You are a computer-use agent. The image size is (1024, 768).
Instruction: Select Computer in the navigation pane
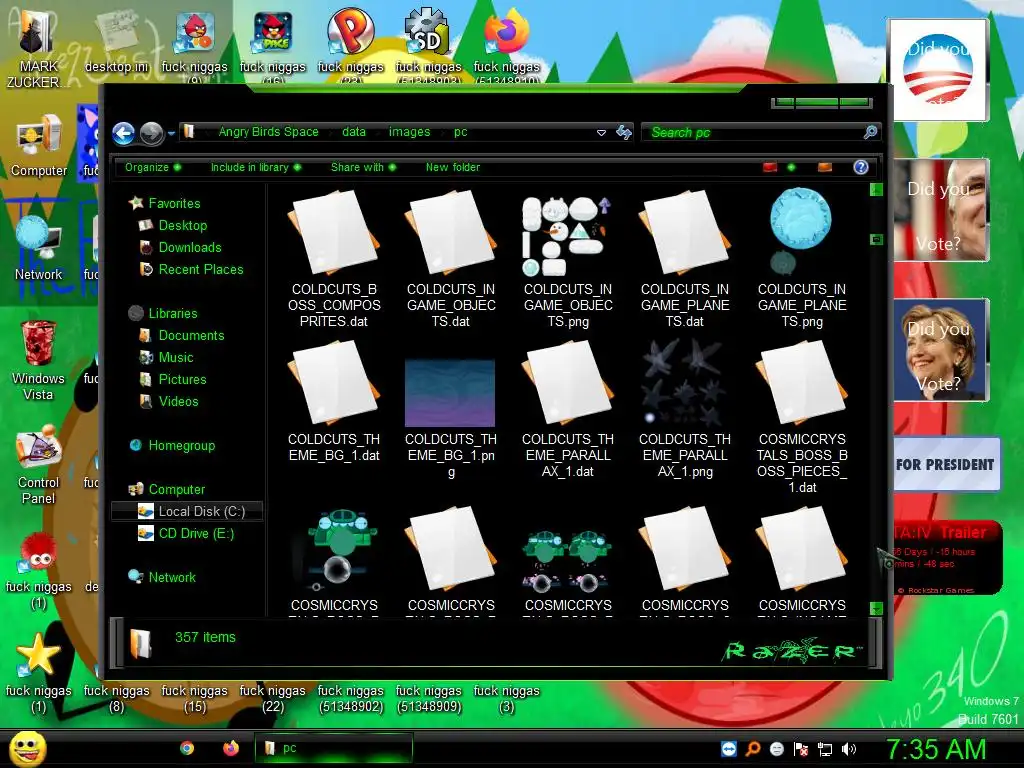click(x=176, y=489)
